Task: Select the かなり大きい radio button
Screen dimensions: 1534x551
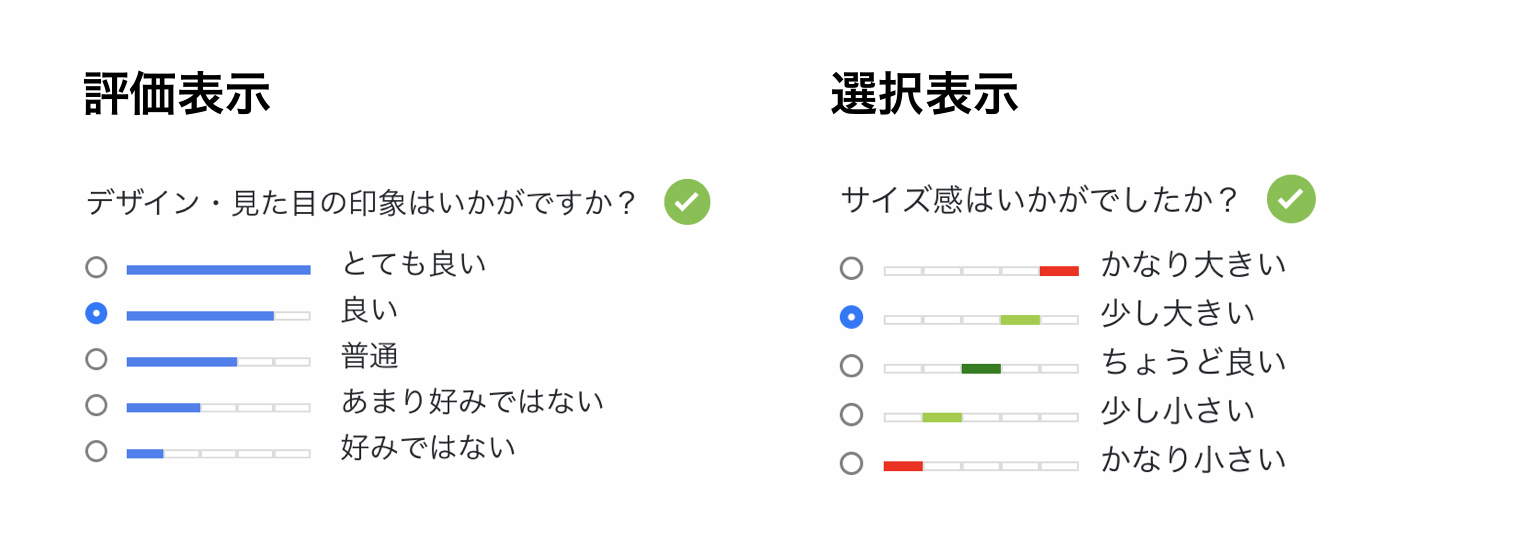Action: click(x=851, y=268)
